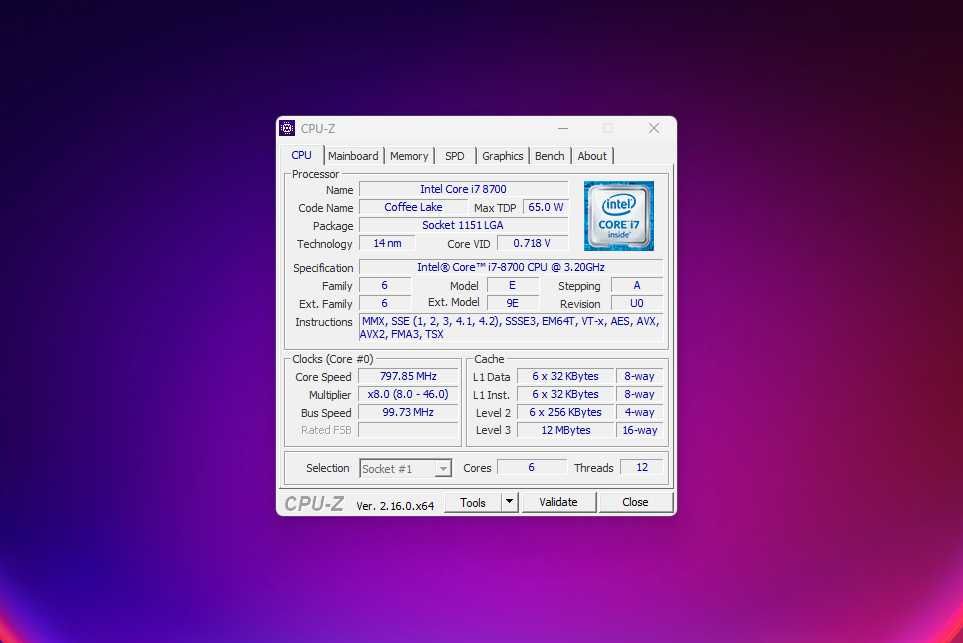This screenshot has height=643, width=963.
Task: Click the 'Ver. 2.16.0.x64' version text
Action: click(x=395, y=505)
